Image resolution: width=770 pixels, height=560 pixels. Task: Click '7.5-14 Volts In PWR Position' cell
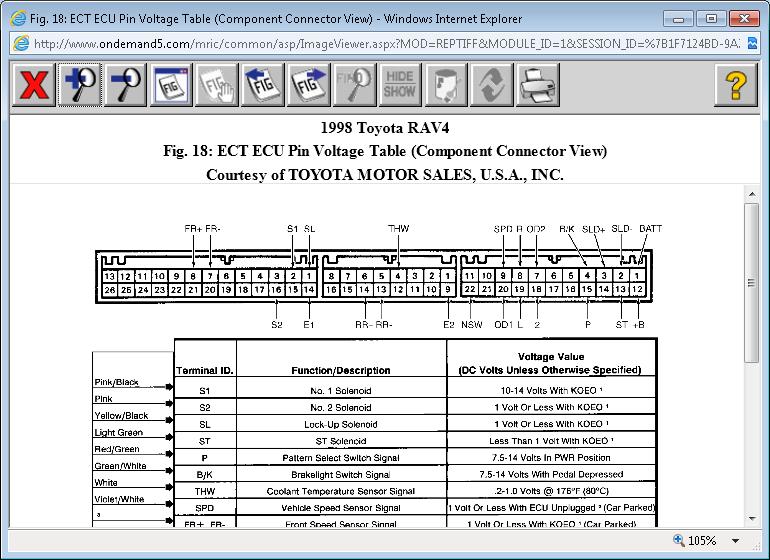tap(551, 458)
